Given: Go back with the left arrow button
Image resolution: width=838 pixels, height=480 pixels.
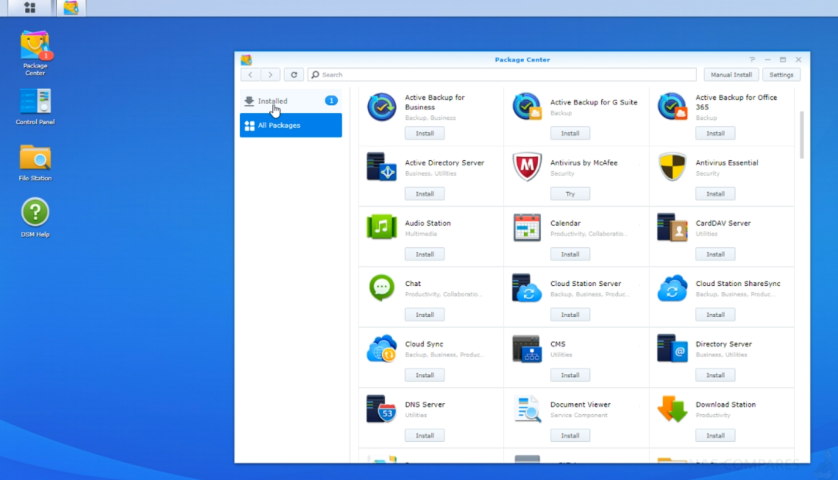Looking at the screenshot, I should coord(250,75).
